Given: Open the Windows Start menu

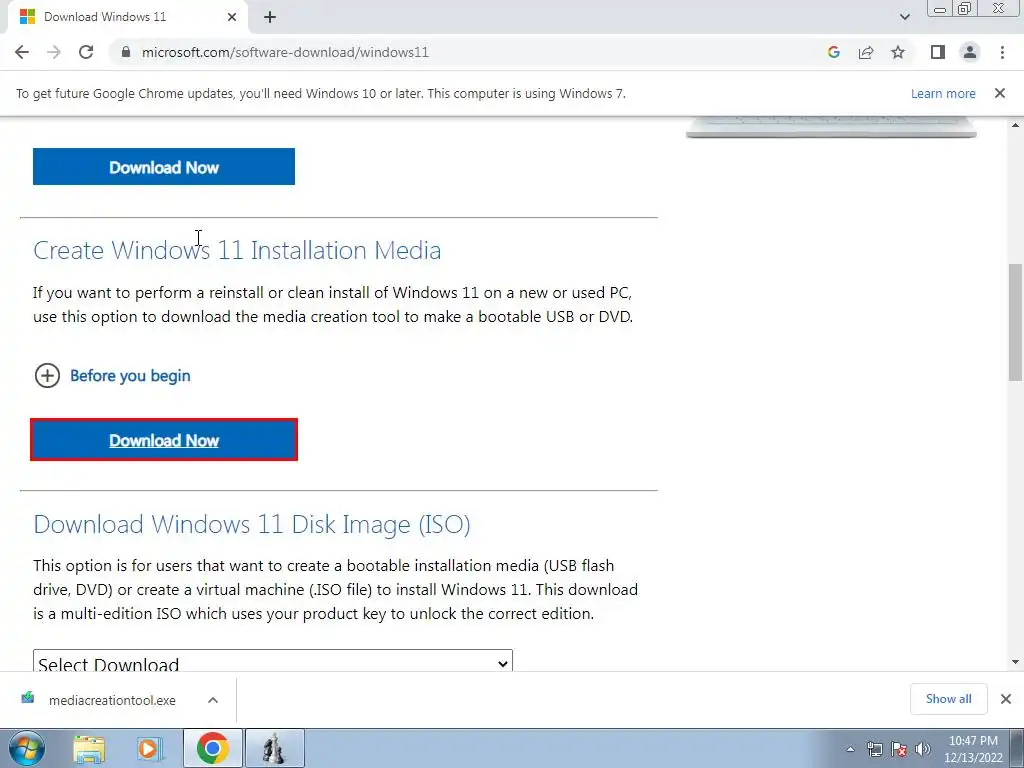Looking at the screenshot, I should 27,748.
